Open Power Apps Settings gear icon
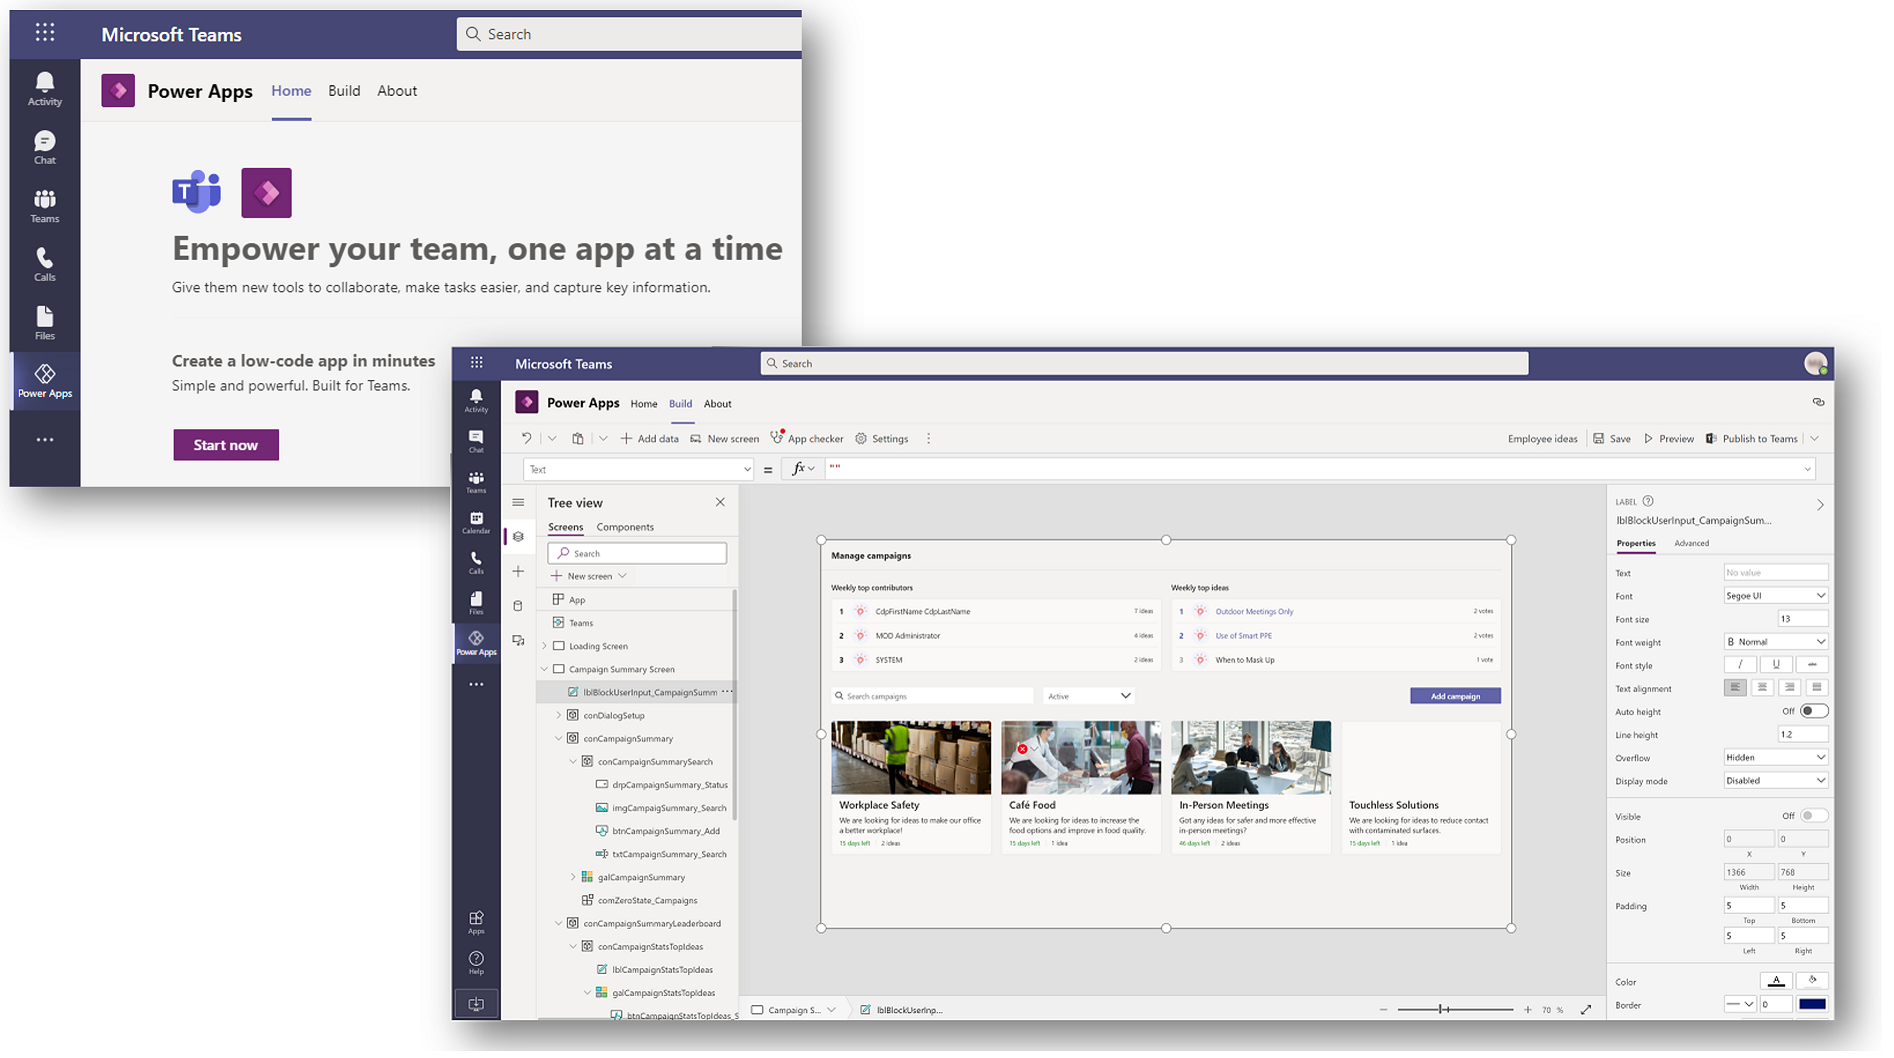1894x1058 pixels. coord(862,438)
